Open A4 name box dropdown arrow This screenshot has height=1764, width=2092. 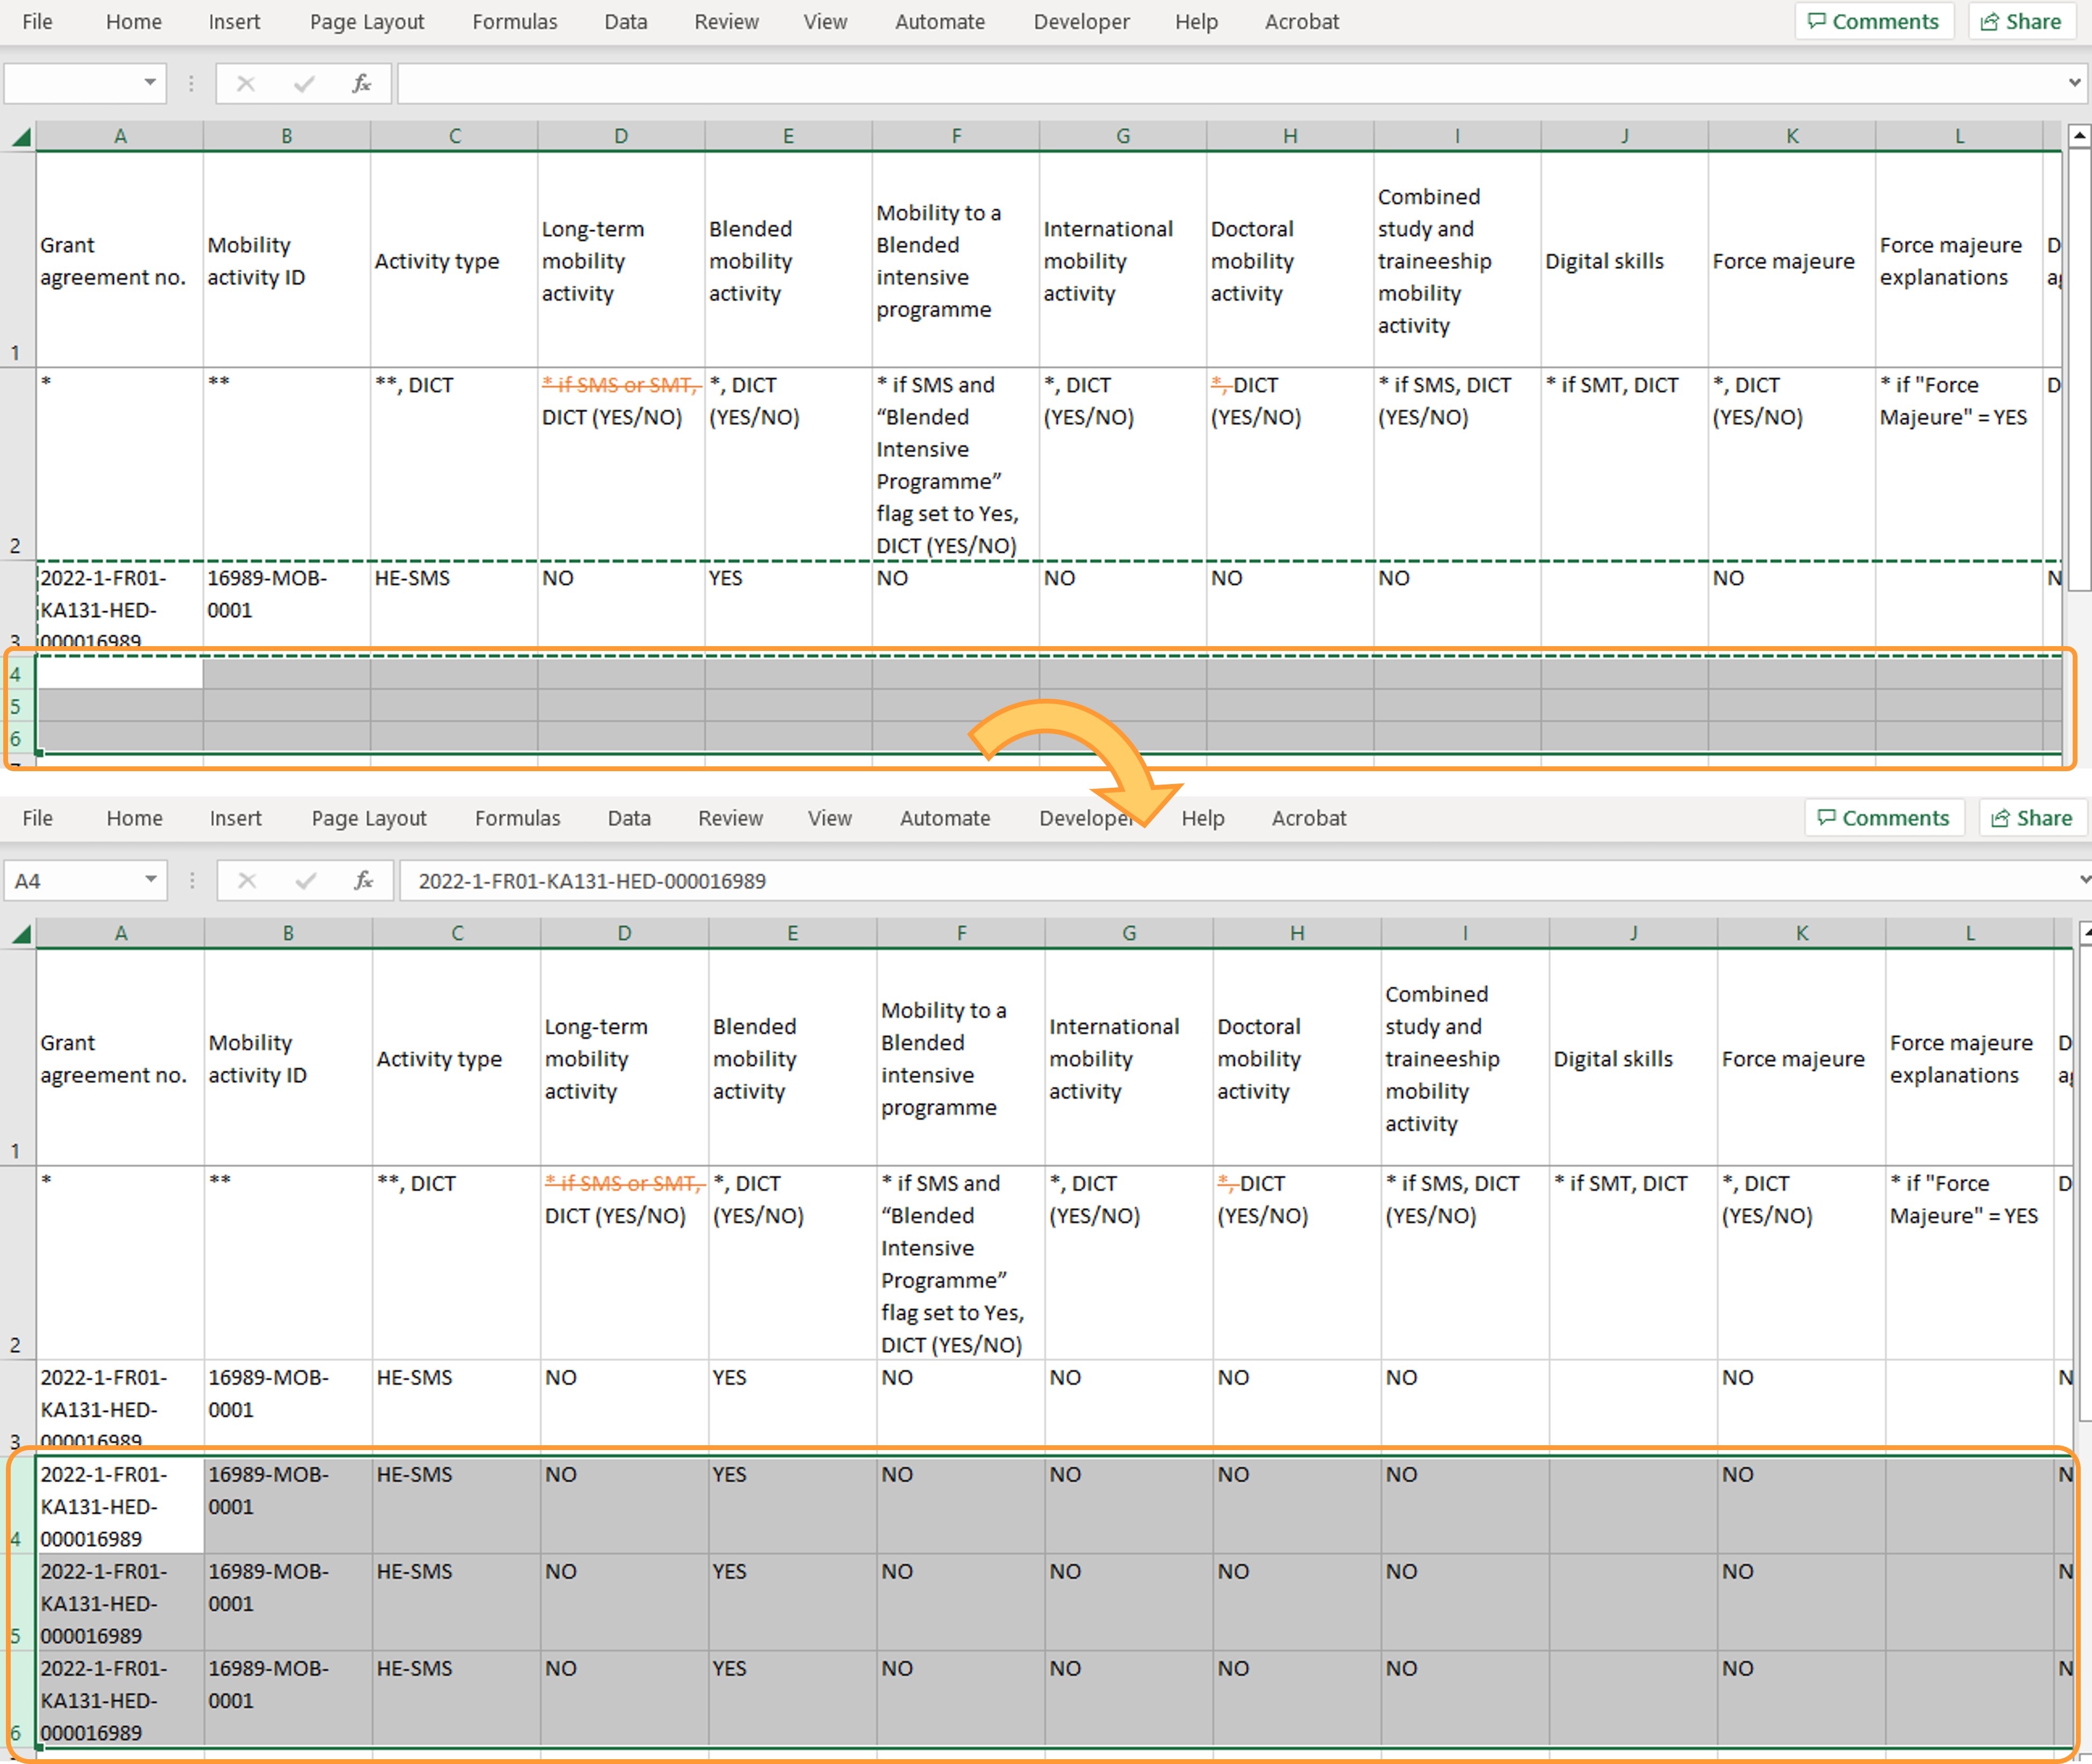point(150,880)
